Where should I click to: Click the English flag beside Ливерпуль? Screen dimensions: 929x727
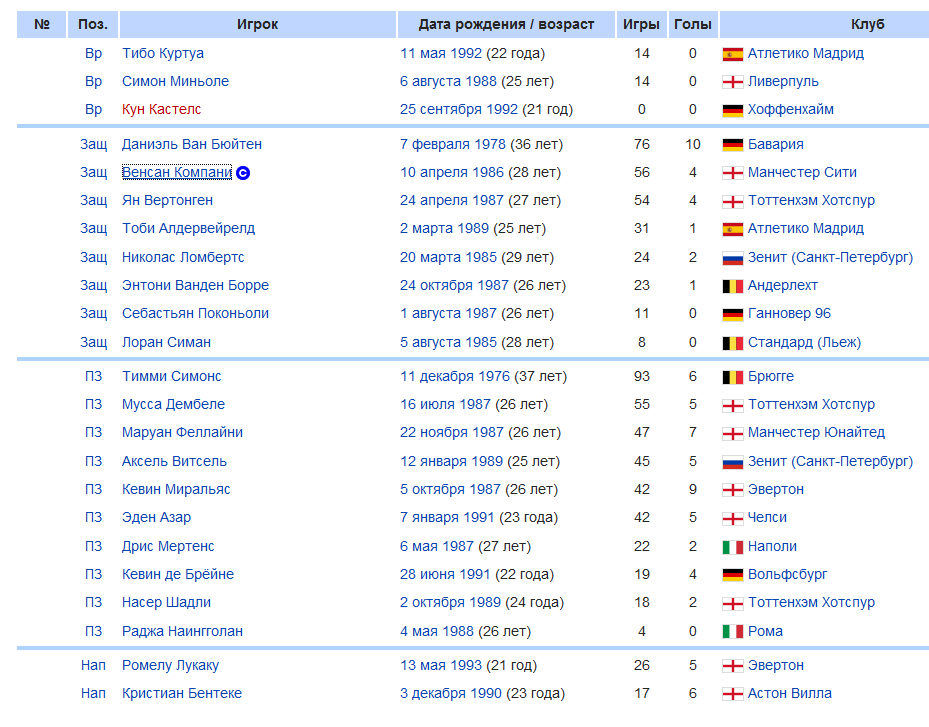tap(733, 82)
